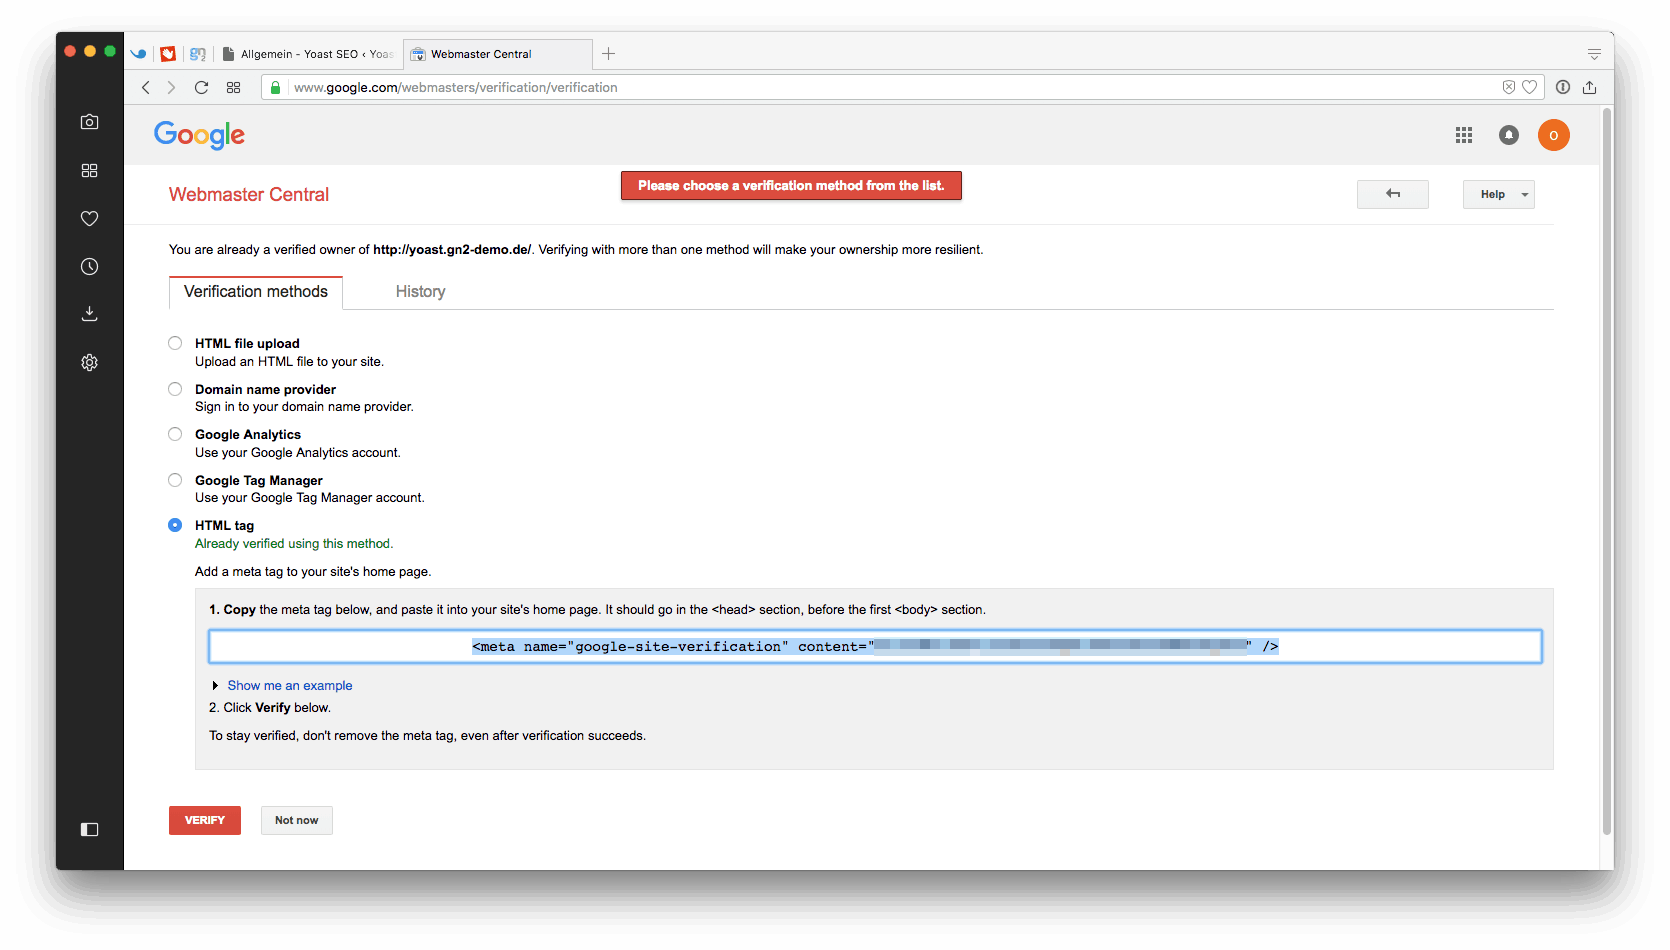Open Speed Dial from sidebar grid icon
1670x950 pixels.
point(89,171)
